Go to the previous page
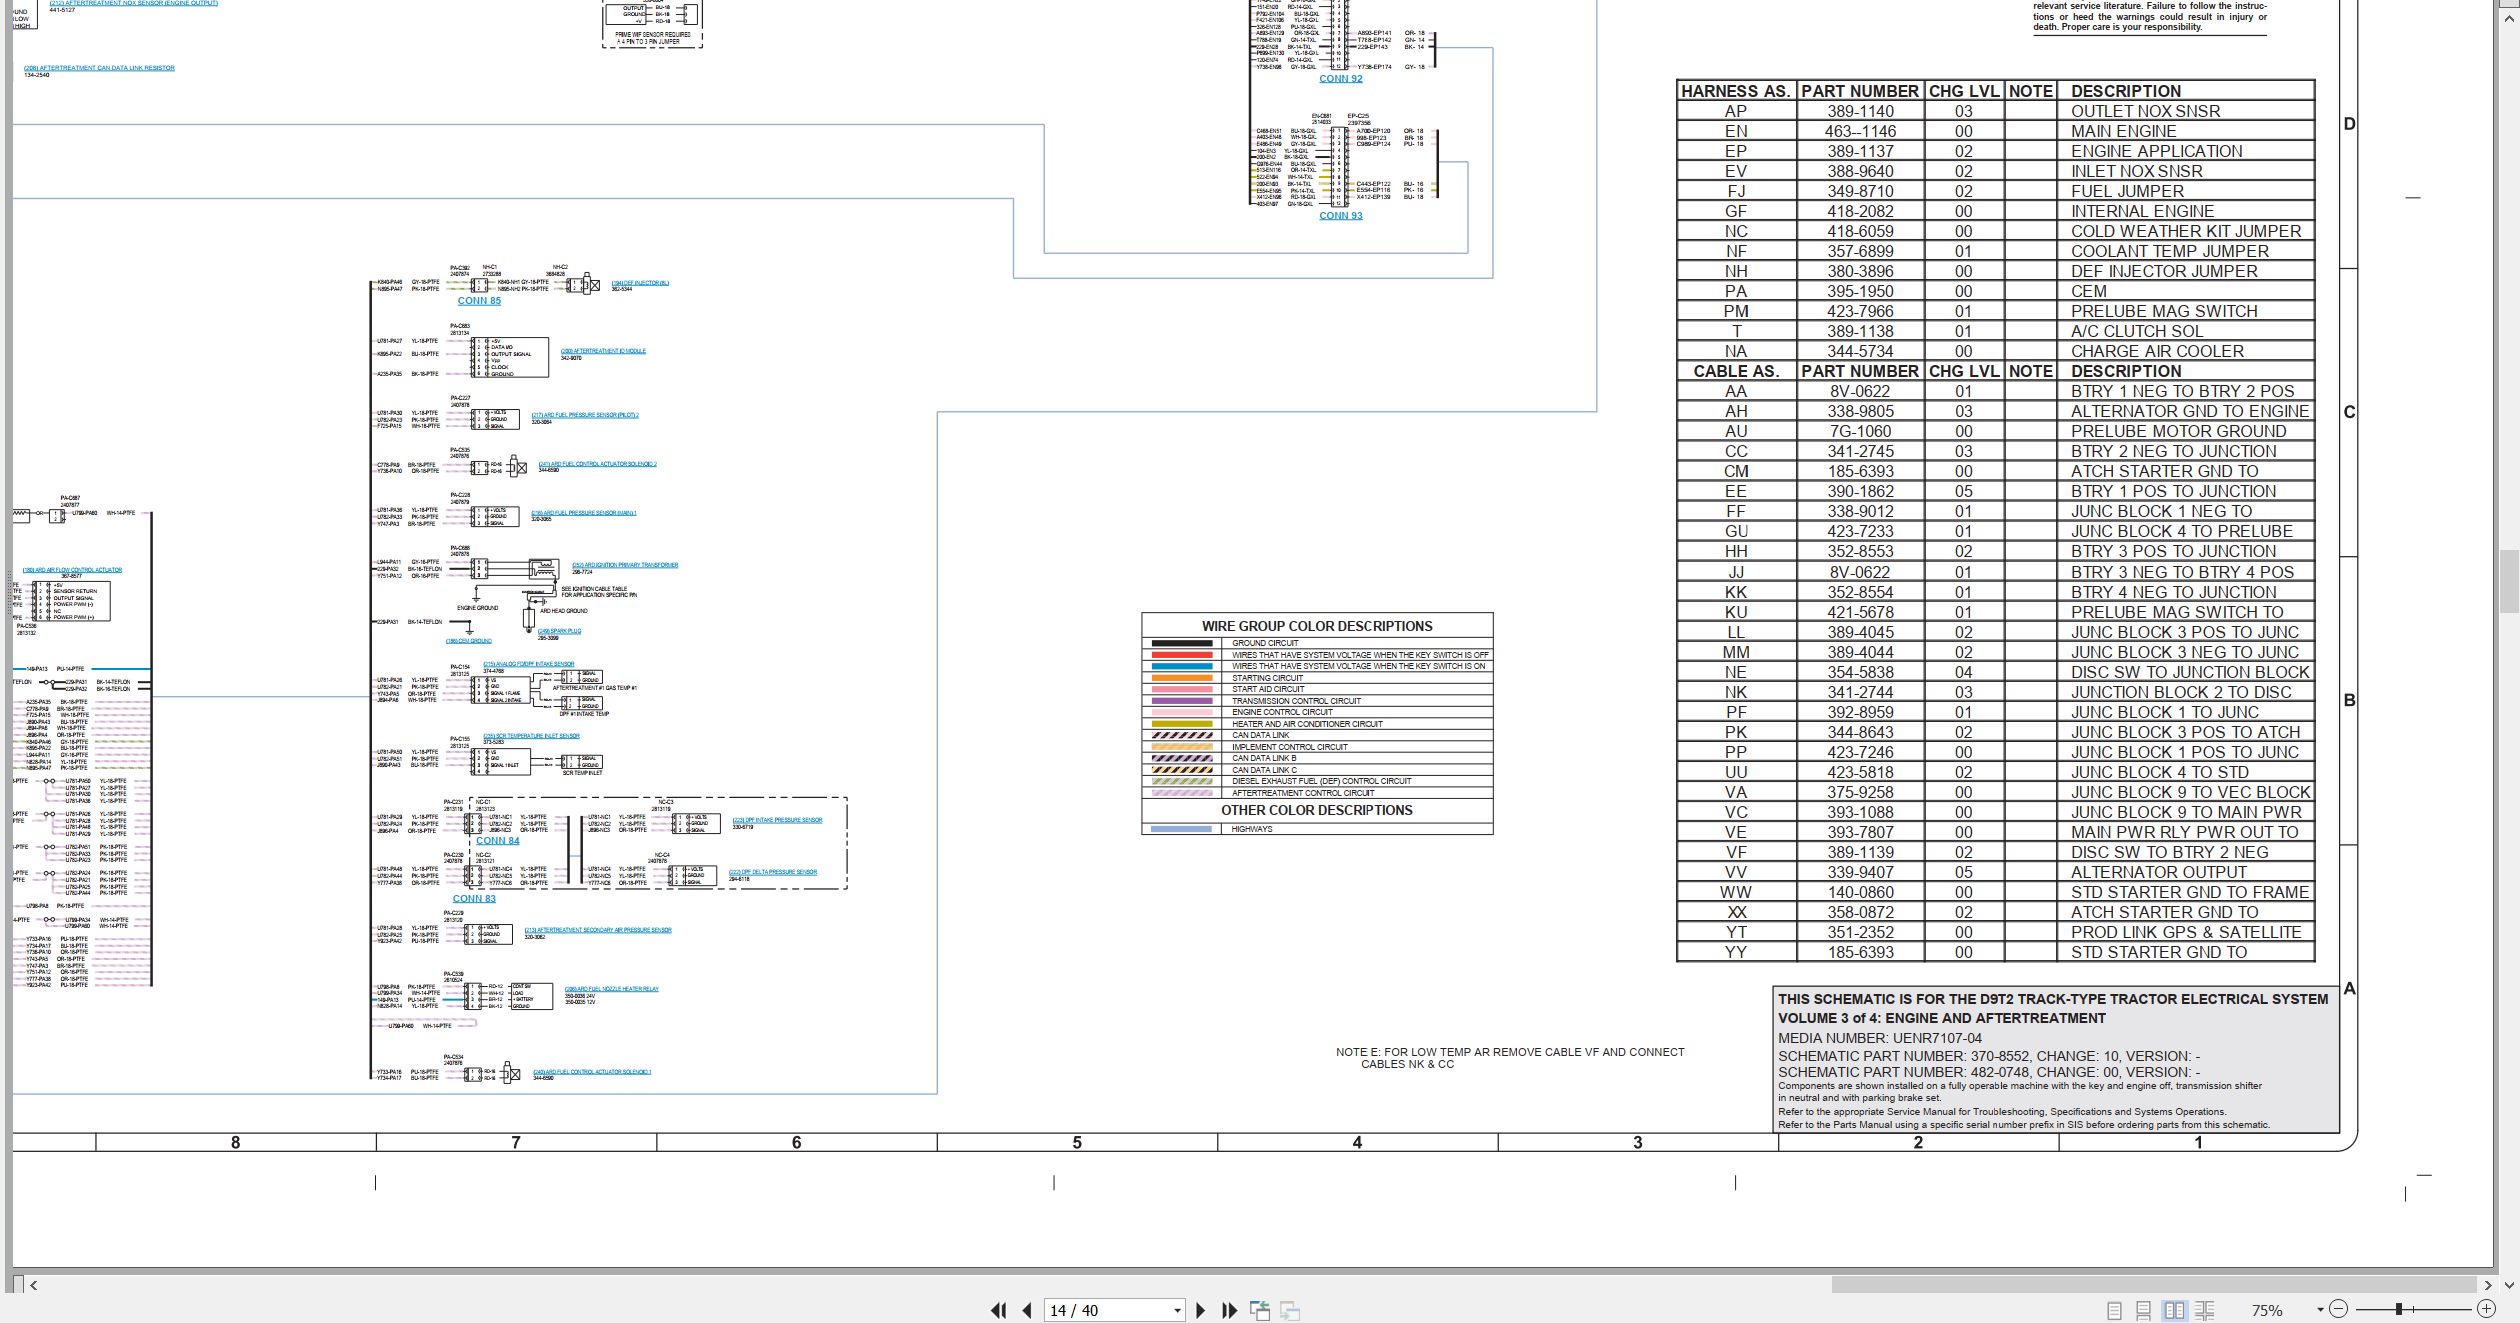 1027,1310
